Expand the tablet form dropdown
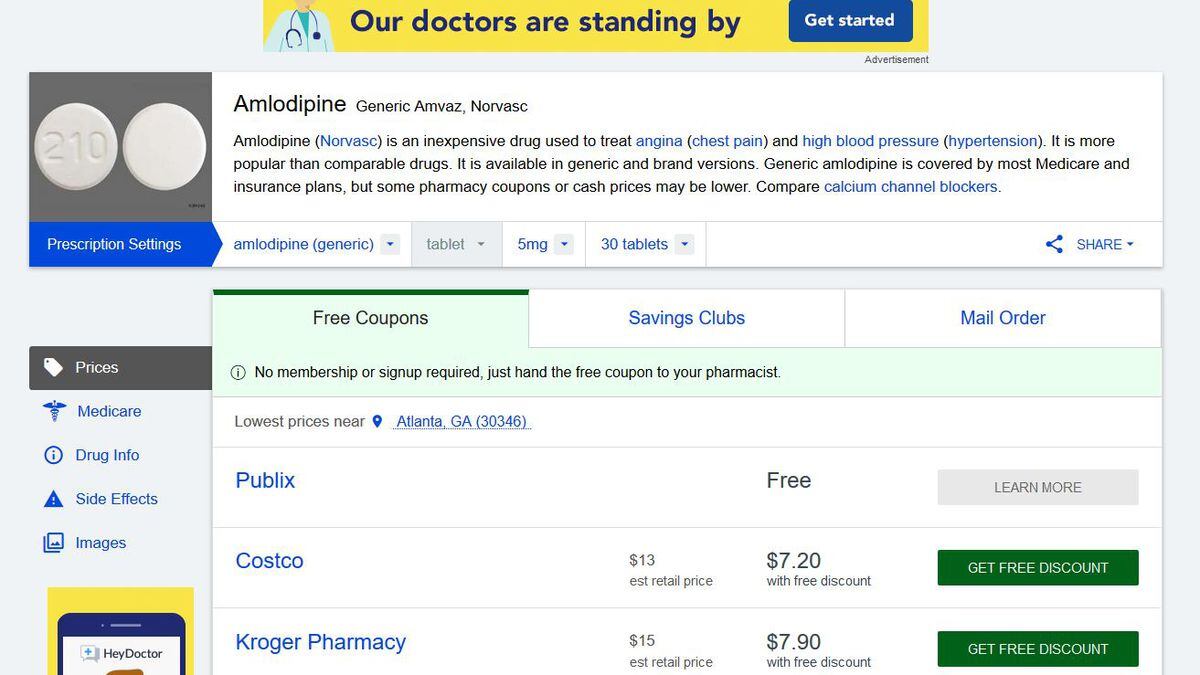Screen dimensions: 1200x675 [x=481, y=244]
